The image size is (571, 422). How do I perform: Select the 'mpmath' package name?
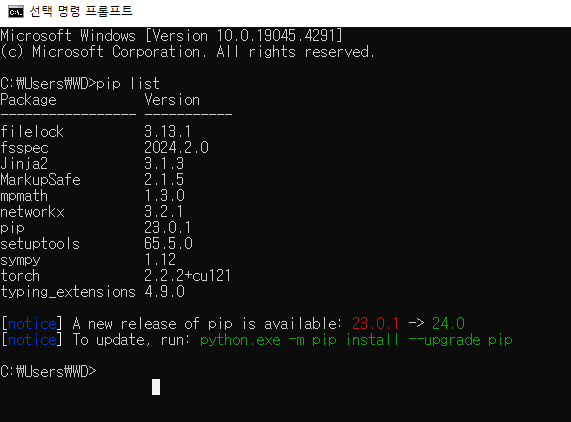tap(24, 196)
